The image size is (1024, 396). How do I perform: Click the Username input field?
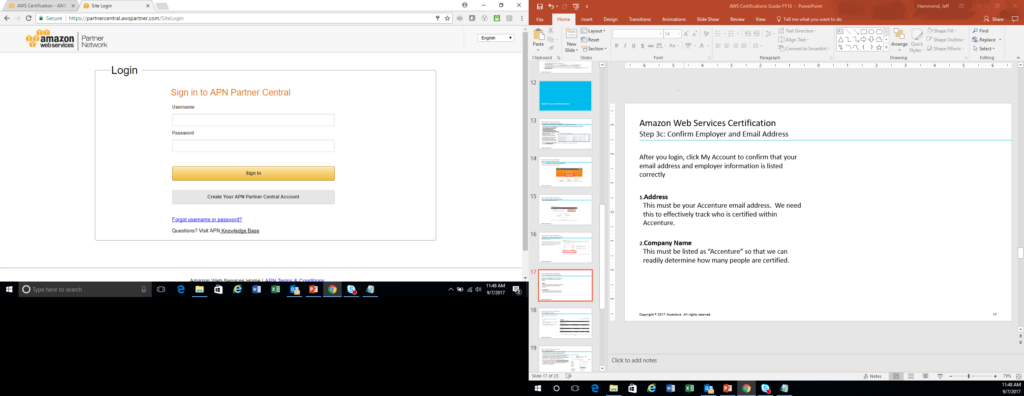click(253, 120)
